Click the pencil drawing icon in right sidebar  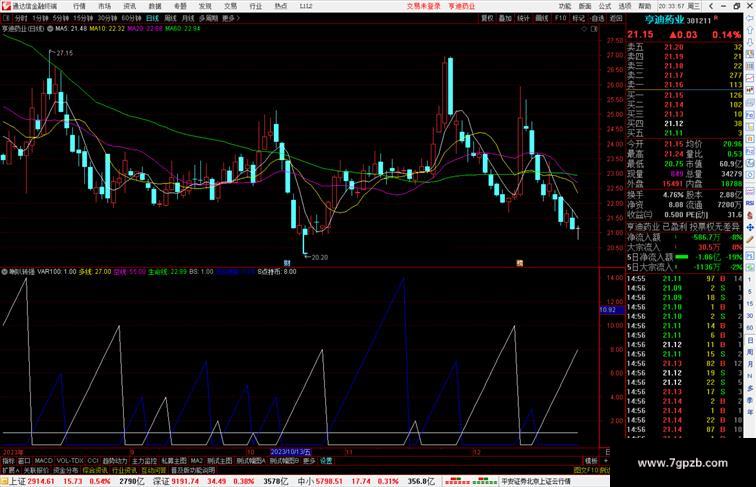coord(750,239)
